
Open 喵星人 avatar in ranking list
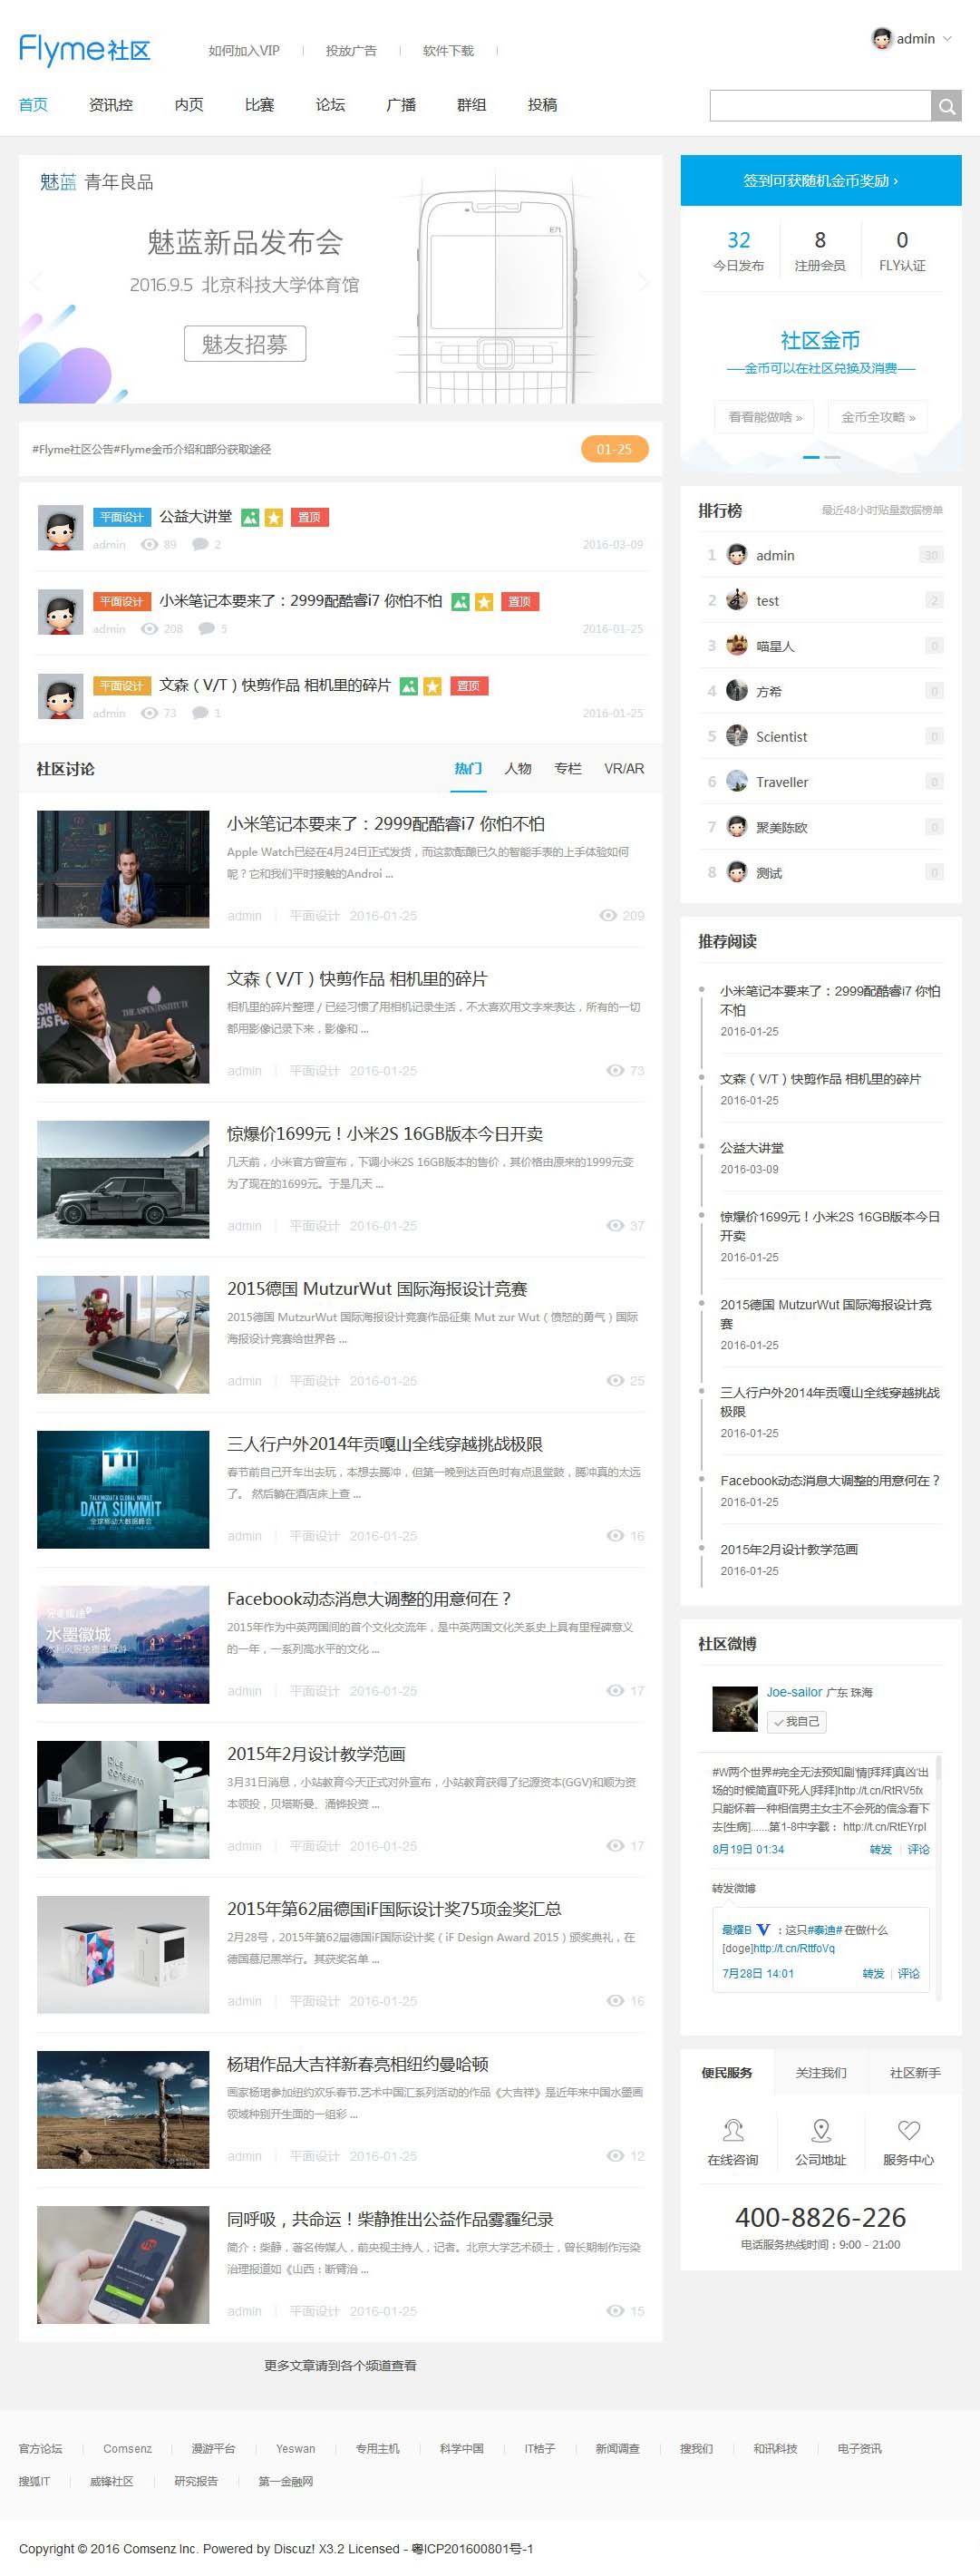(737, 645)
